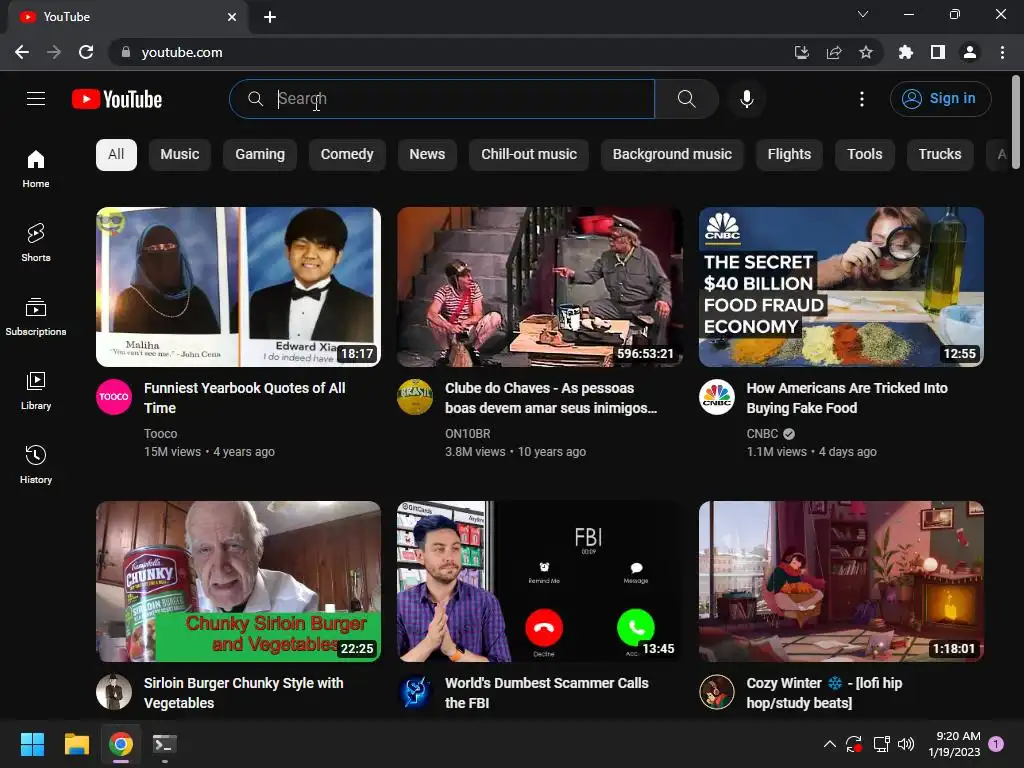1024x768 pixels.
Task: Select the Comedy filter chip
Action: (347, 155)
